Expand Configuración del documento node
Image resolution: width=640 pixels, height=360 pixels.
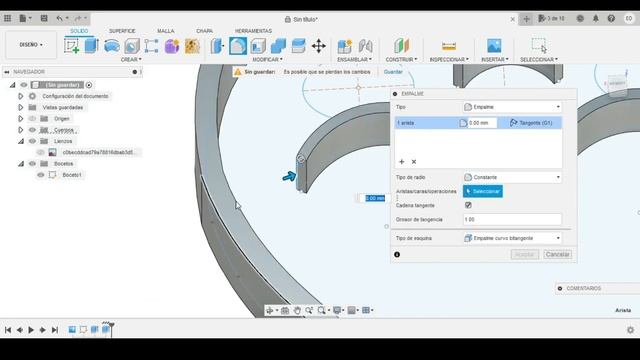click(20, 96)
